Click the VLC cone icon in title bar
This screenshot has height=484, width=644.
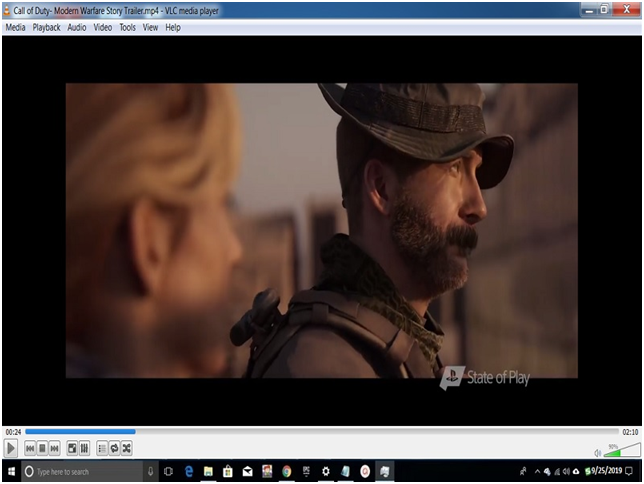coord(7,11)
